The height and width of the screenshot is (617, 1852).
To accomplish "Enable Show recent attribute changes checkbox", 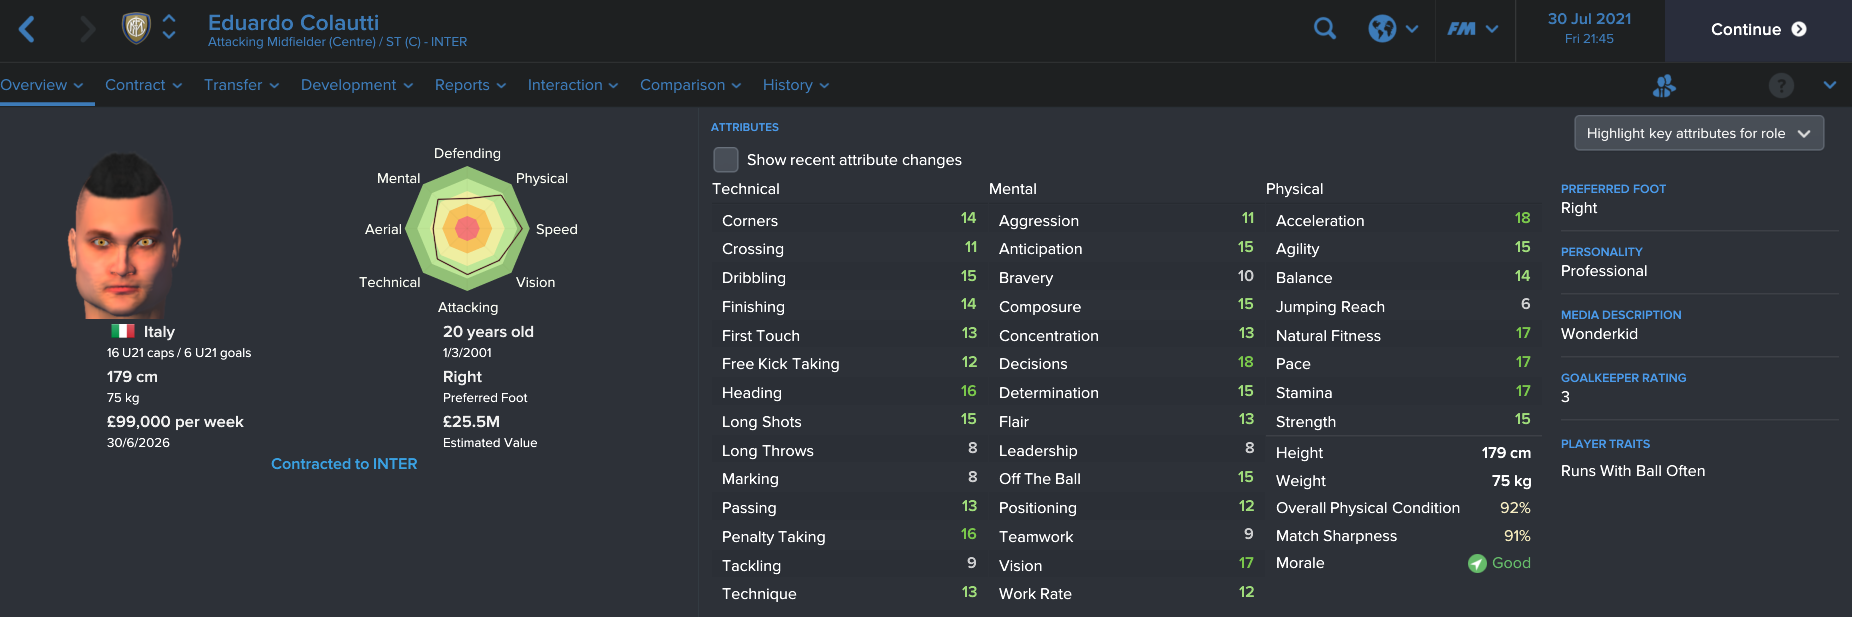I will pos(726,160).
